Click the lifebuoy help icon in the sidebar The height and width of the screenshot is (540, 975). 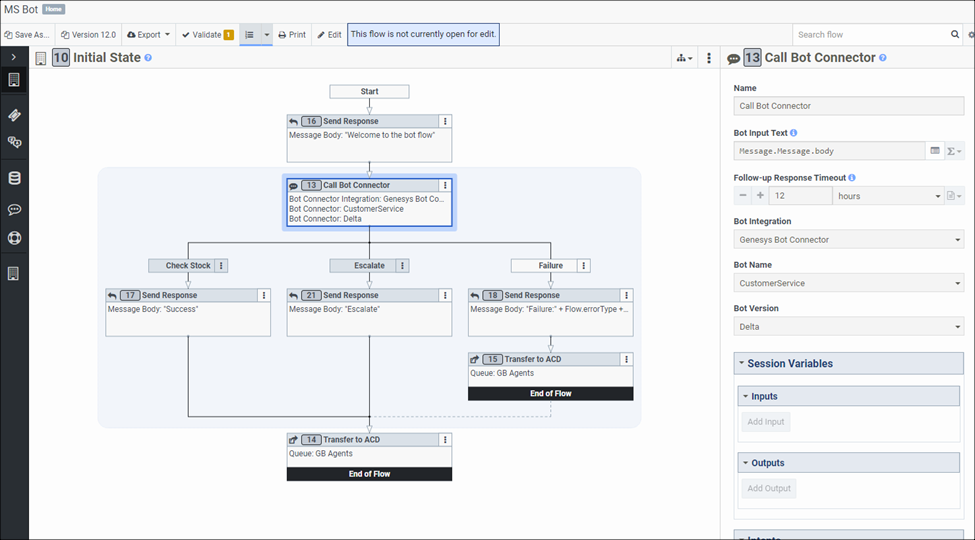coord(14,238)
